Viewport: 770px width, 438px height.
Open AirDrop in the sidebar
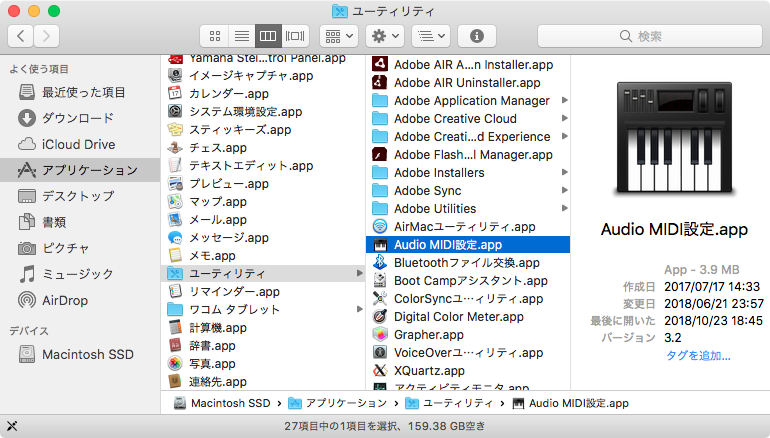coord(80,300)
